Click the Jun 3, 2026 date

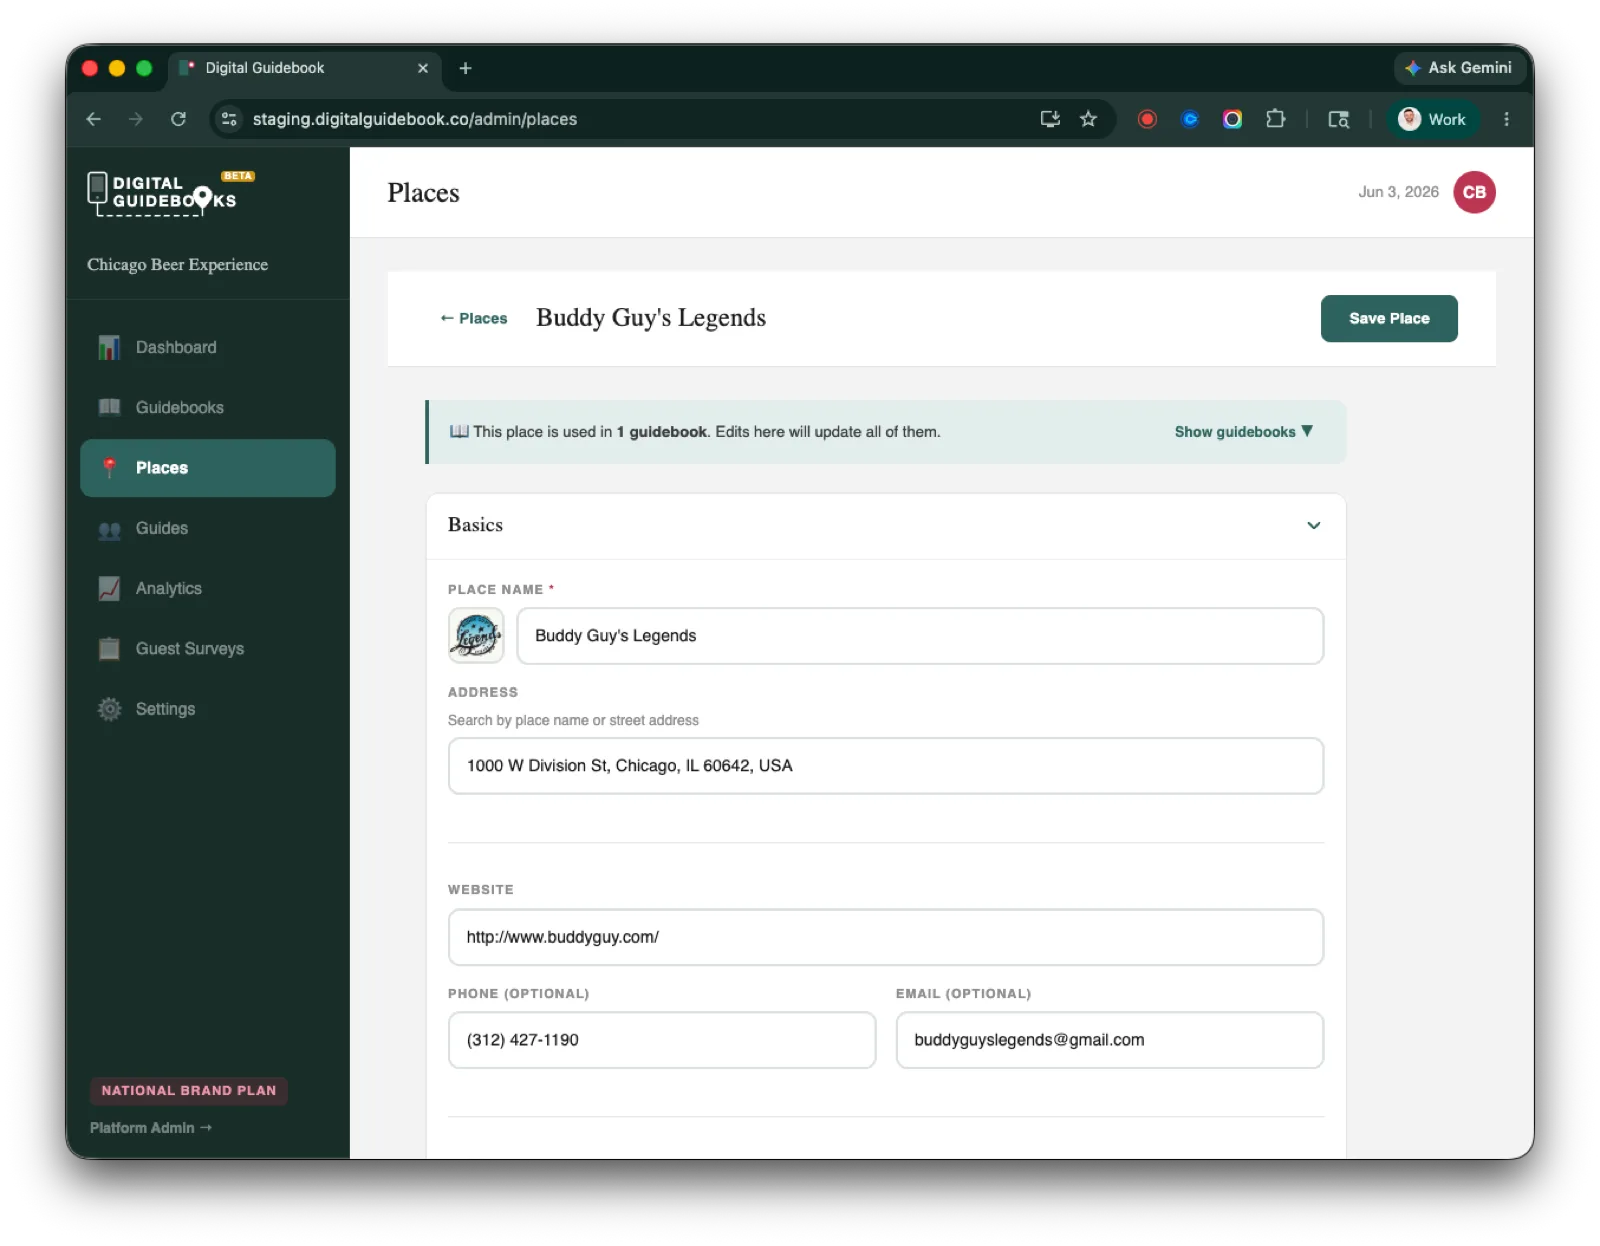(x=1398, y=192)
